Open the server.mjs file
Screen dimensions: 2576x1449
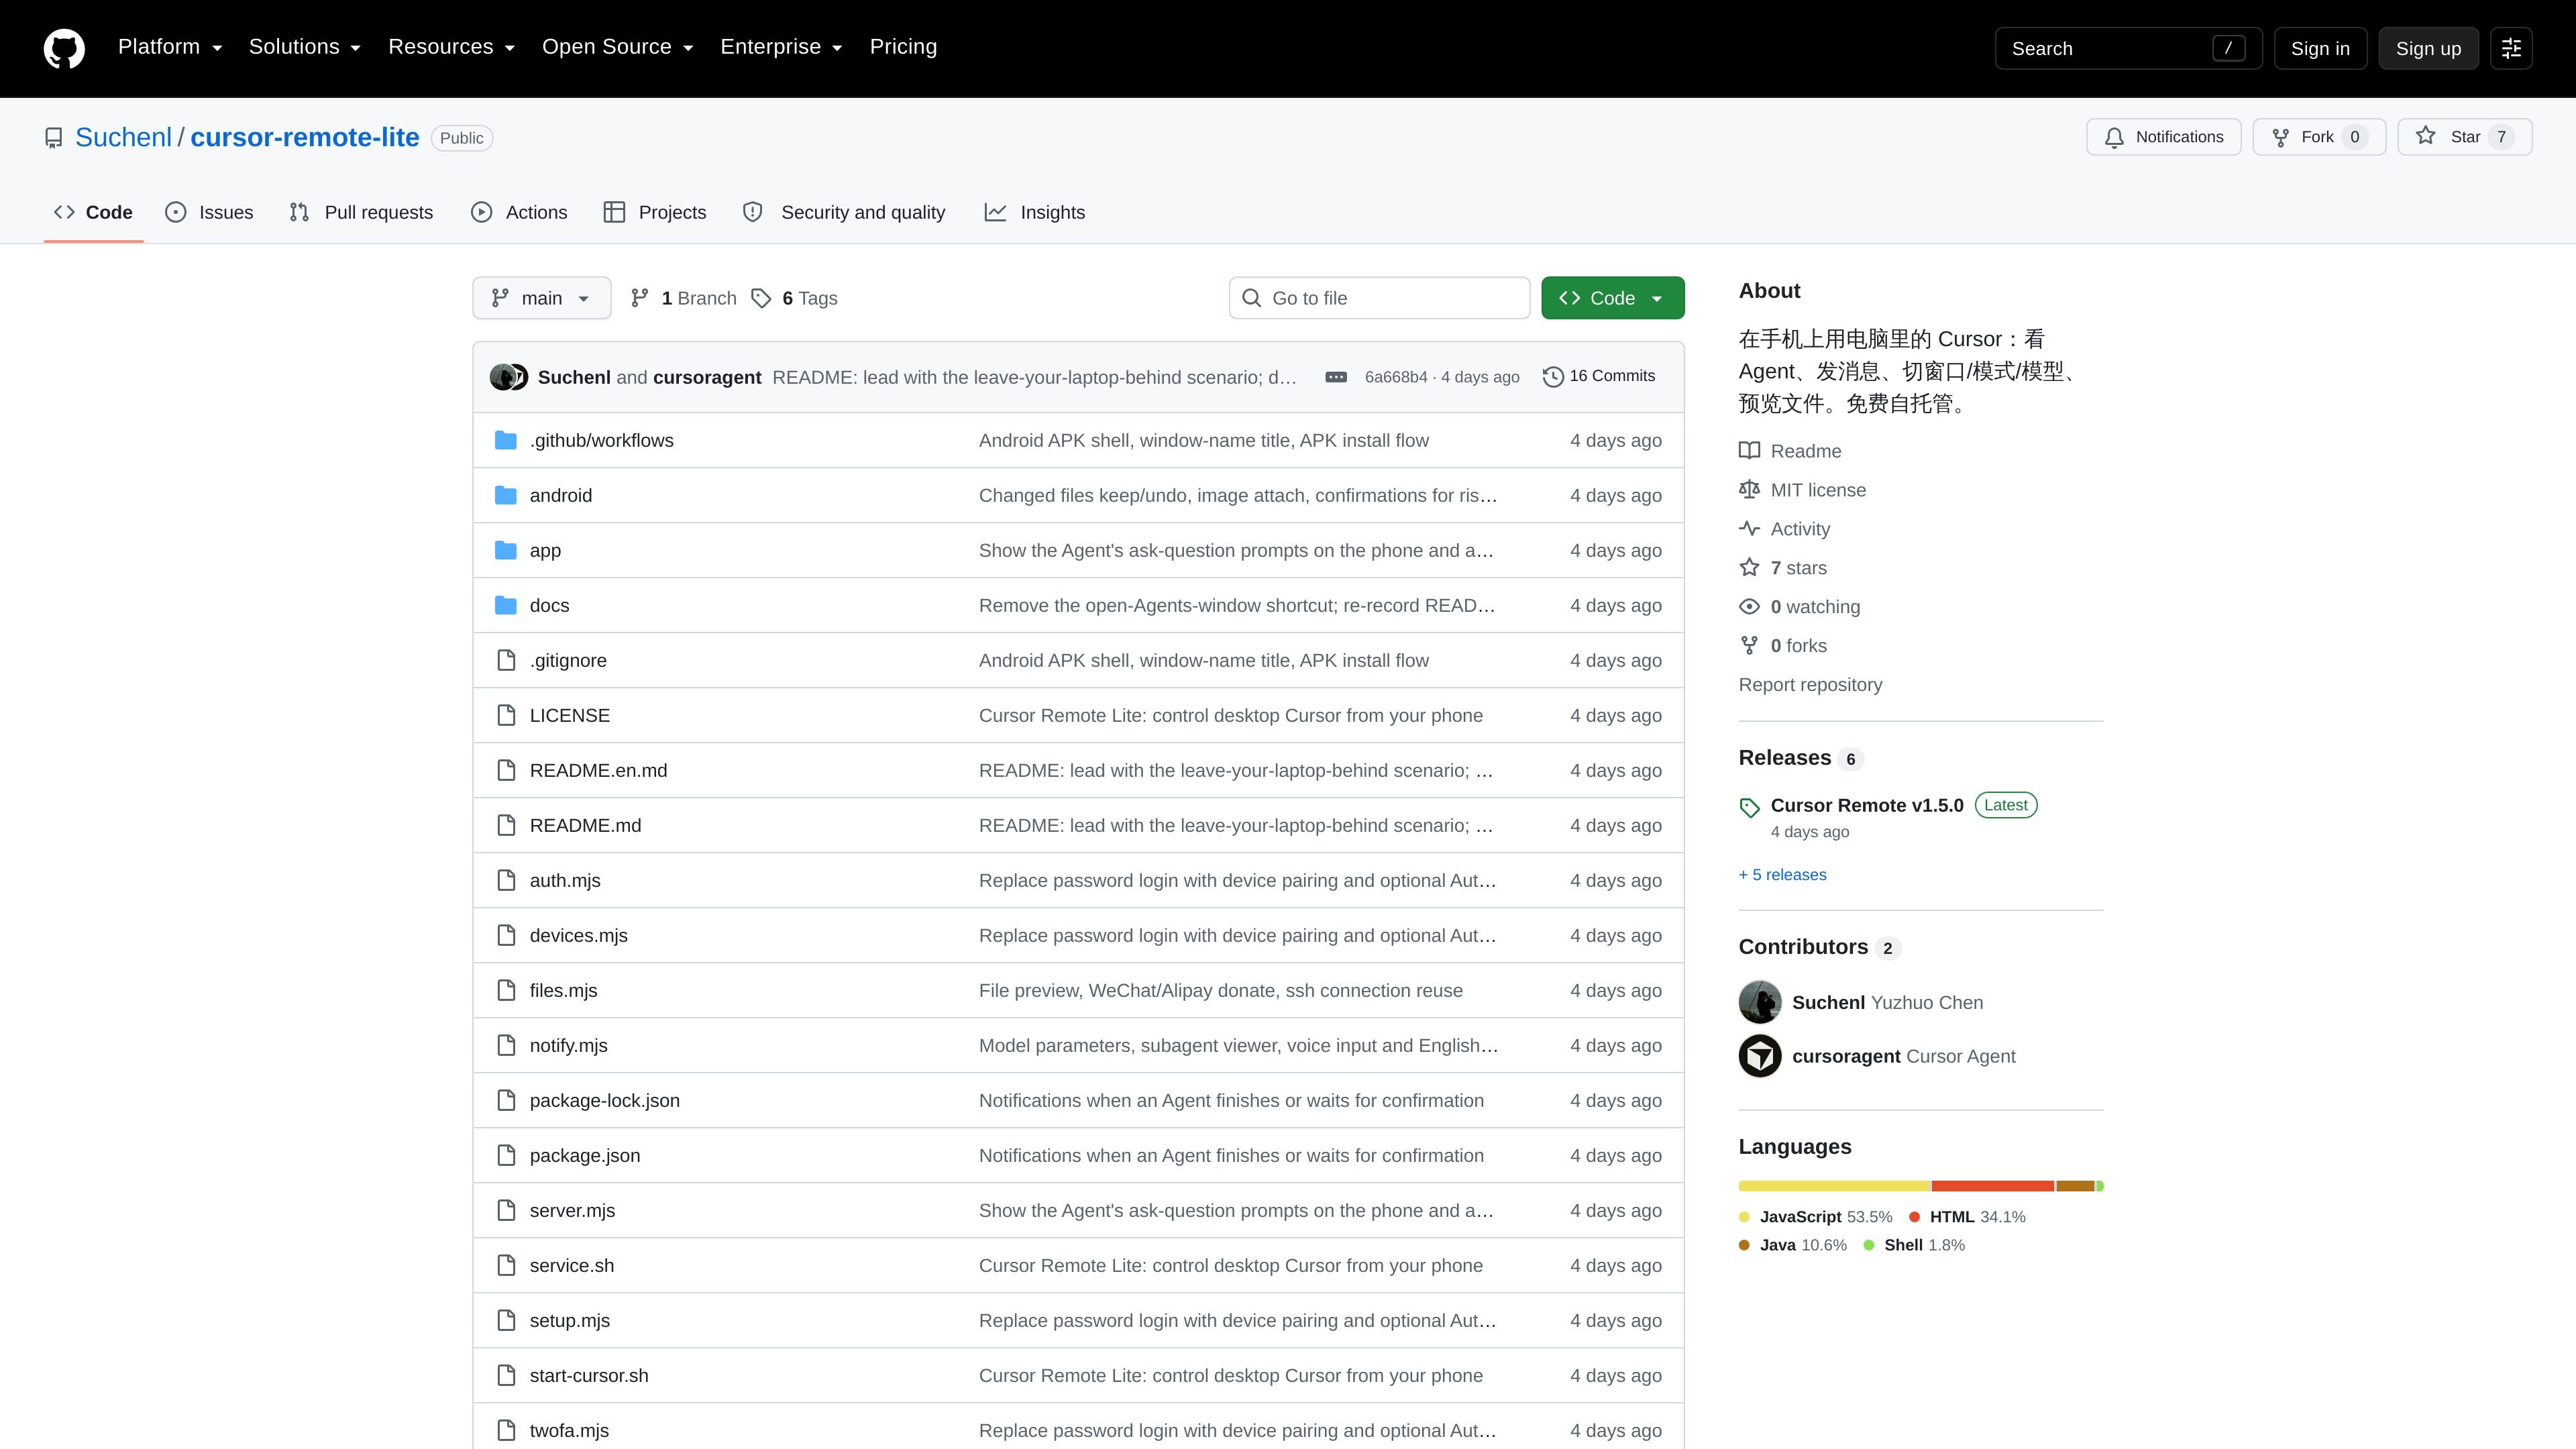point(572,1211)
